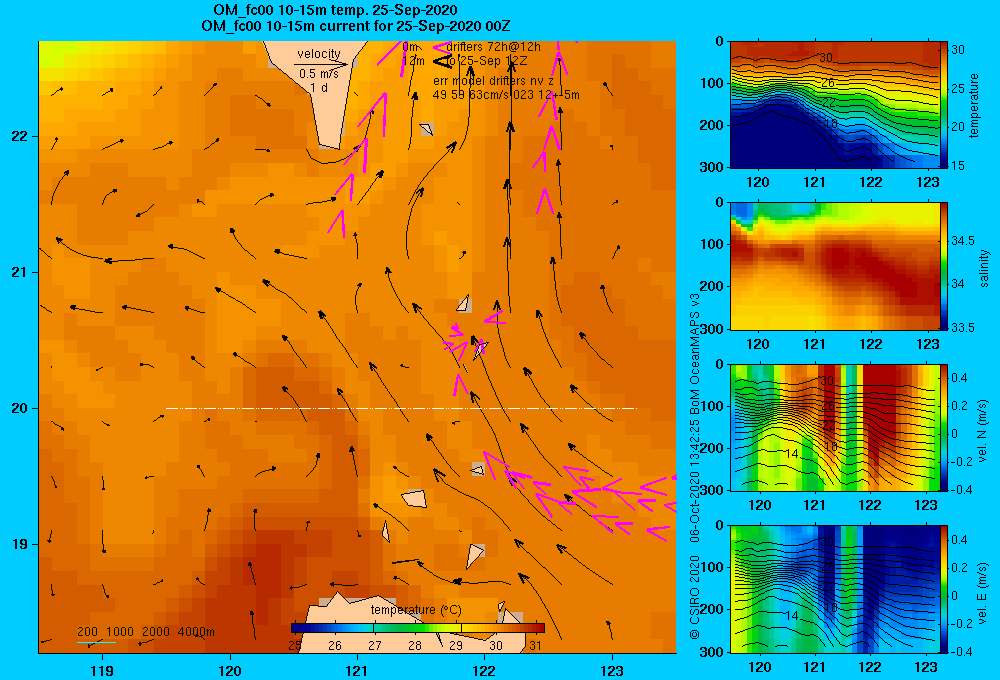Click the 'err model drifters nv z' text
This screenshot has width=1000, height=680.
click(x=493, y=81)
